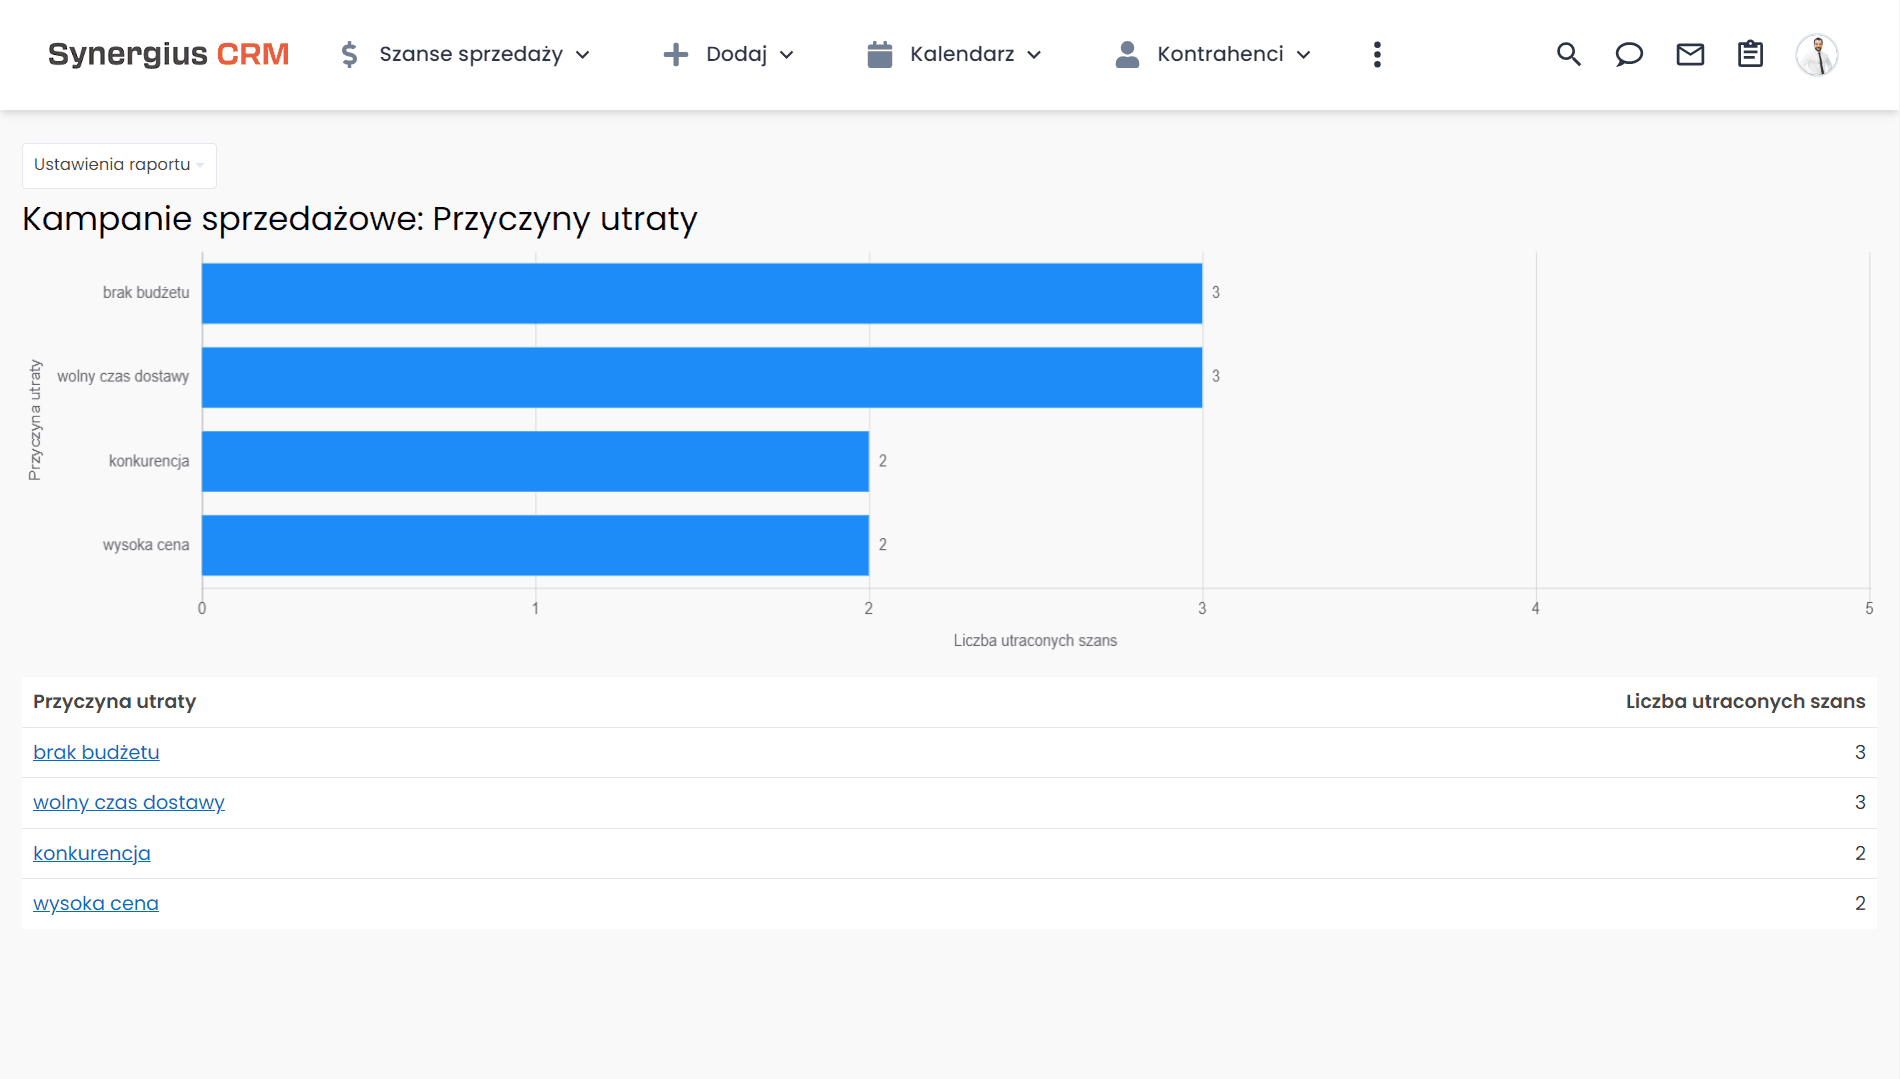The height and width of the screenshot is (1079, 1900).
Task: Click the contact person icon near Kontrahenci
Action: 1127,55
